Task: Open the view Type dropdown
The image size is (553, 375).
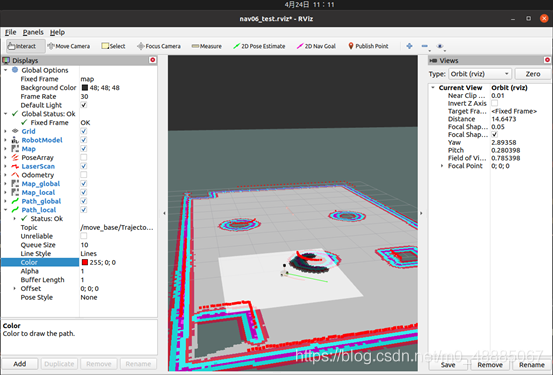Action: [479, 74]
